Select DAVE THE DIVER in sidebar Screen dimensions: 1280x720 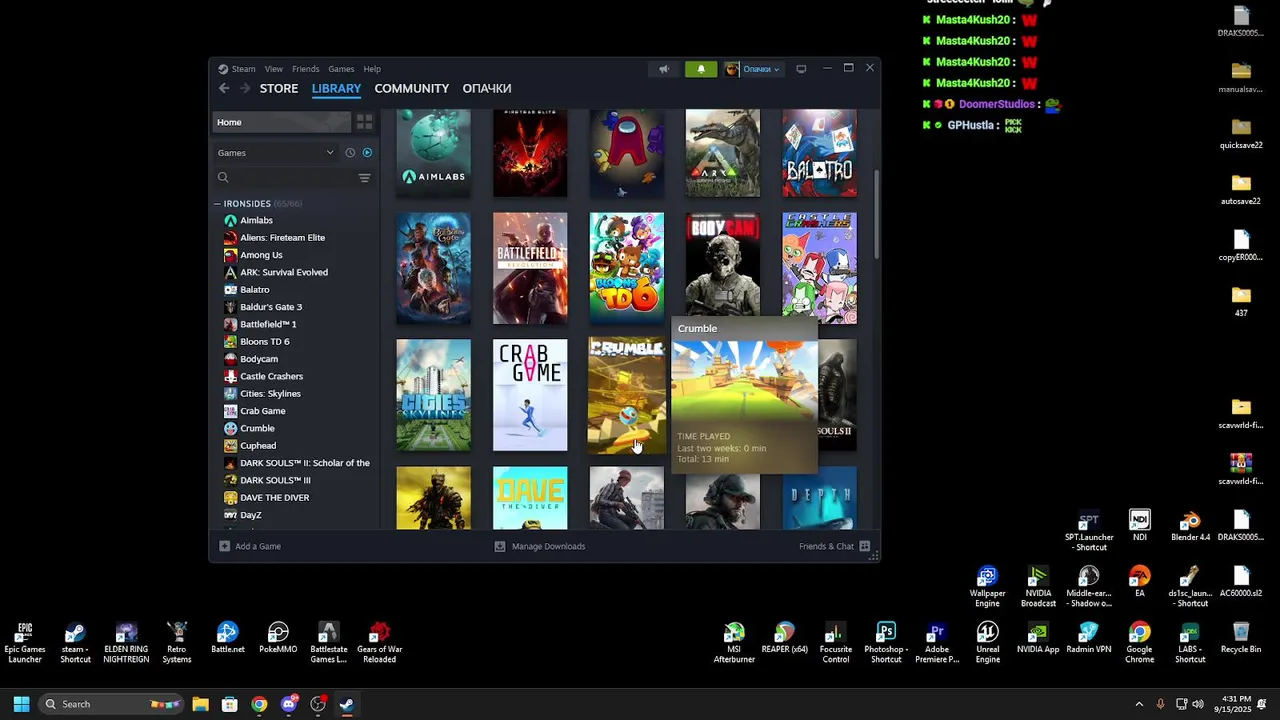[274, 498]
